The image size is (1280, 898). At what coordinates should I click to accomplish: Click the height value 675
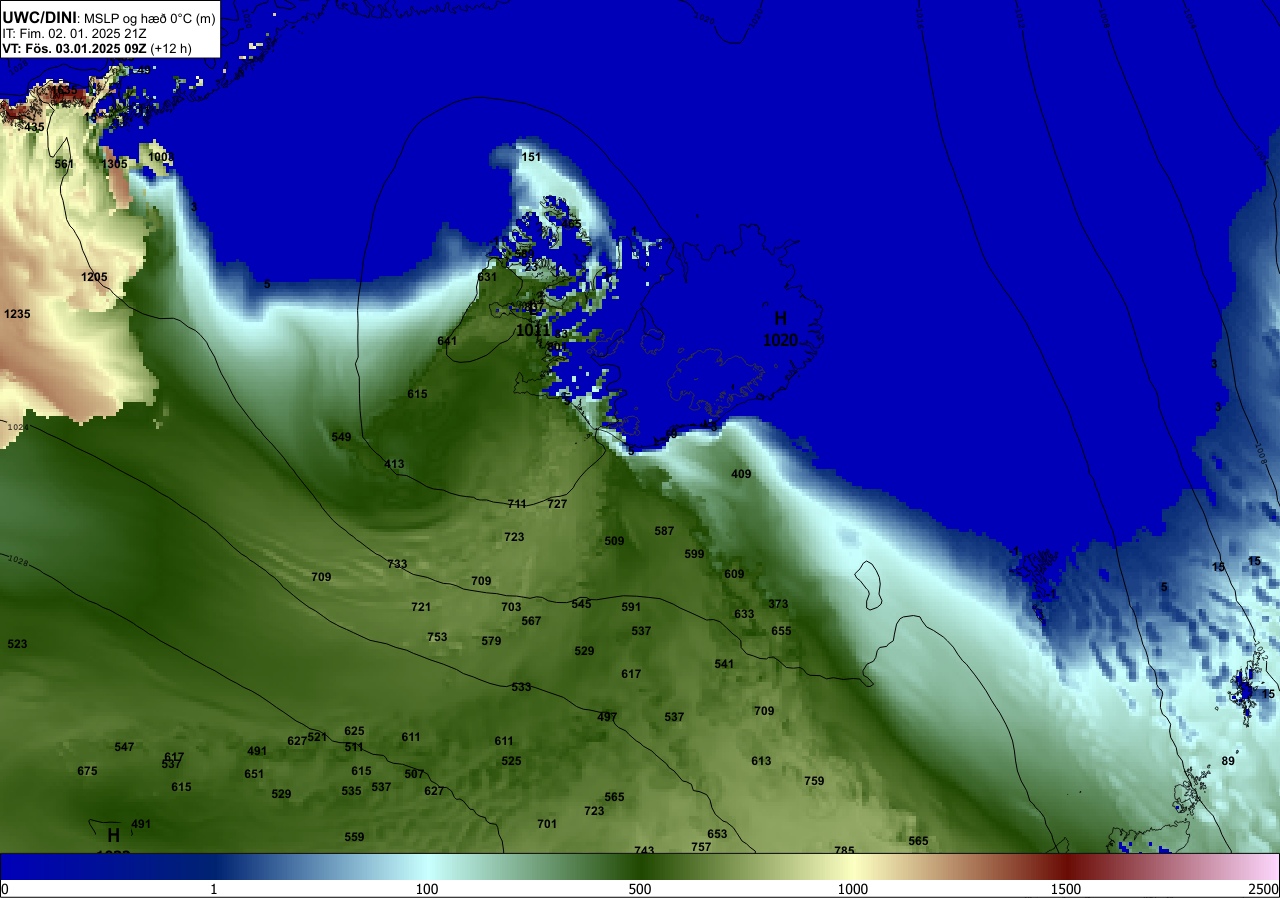click(x=87, y=771)
